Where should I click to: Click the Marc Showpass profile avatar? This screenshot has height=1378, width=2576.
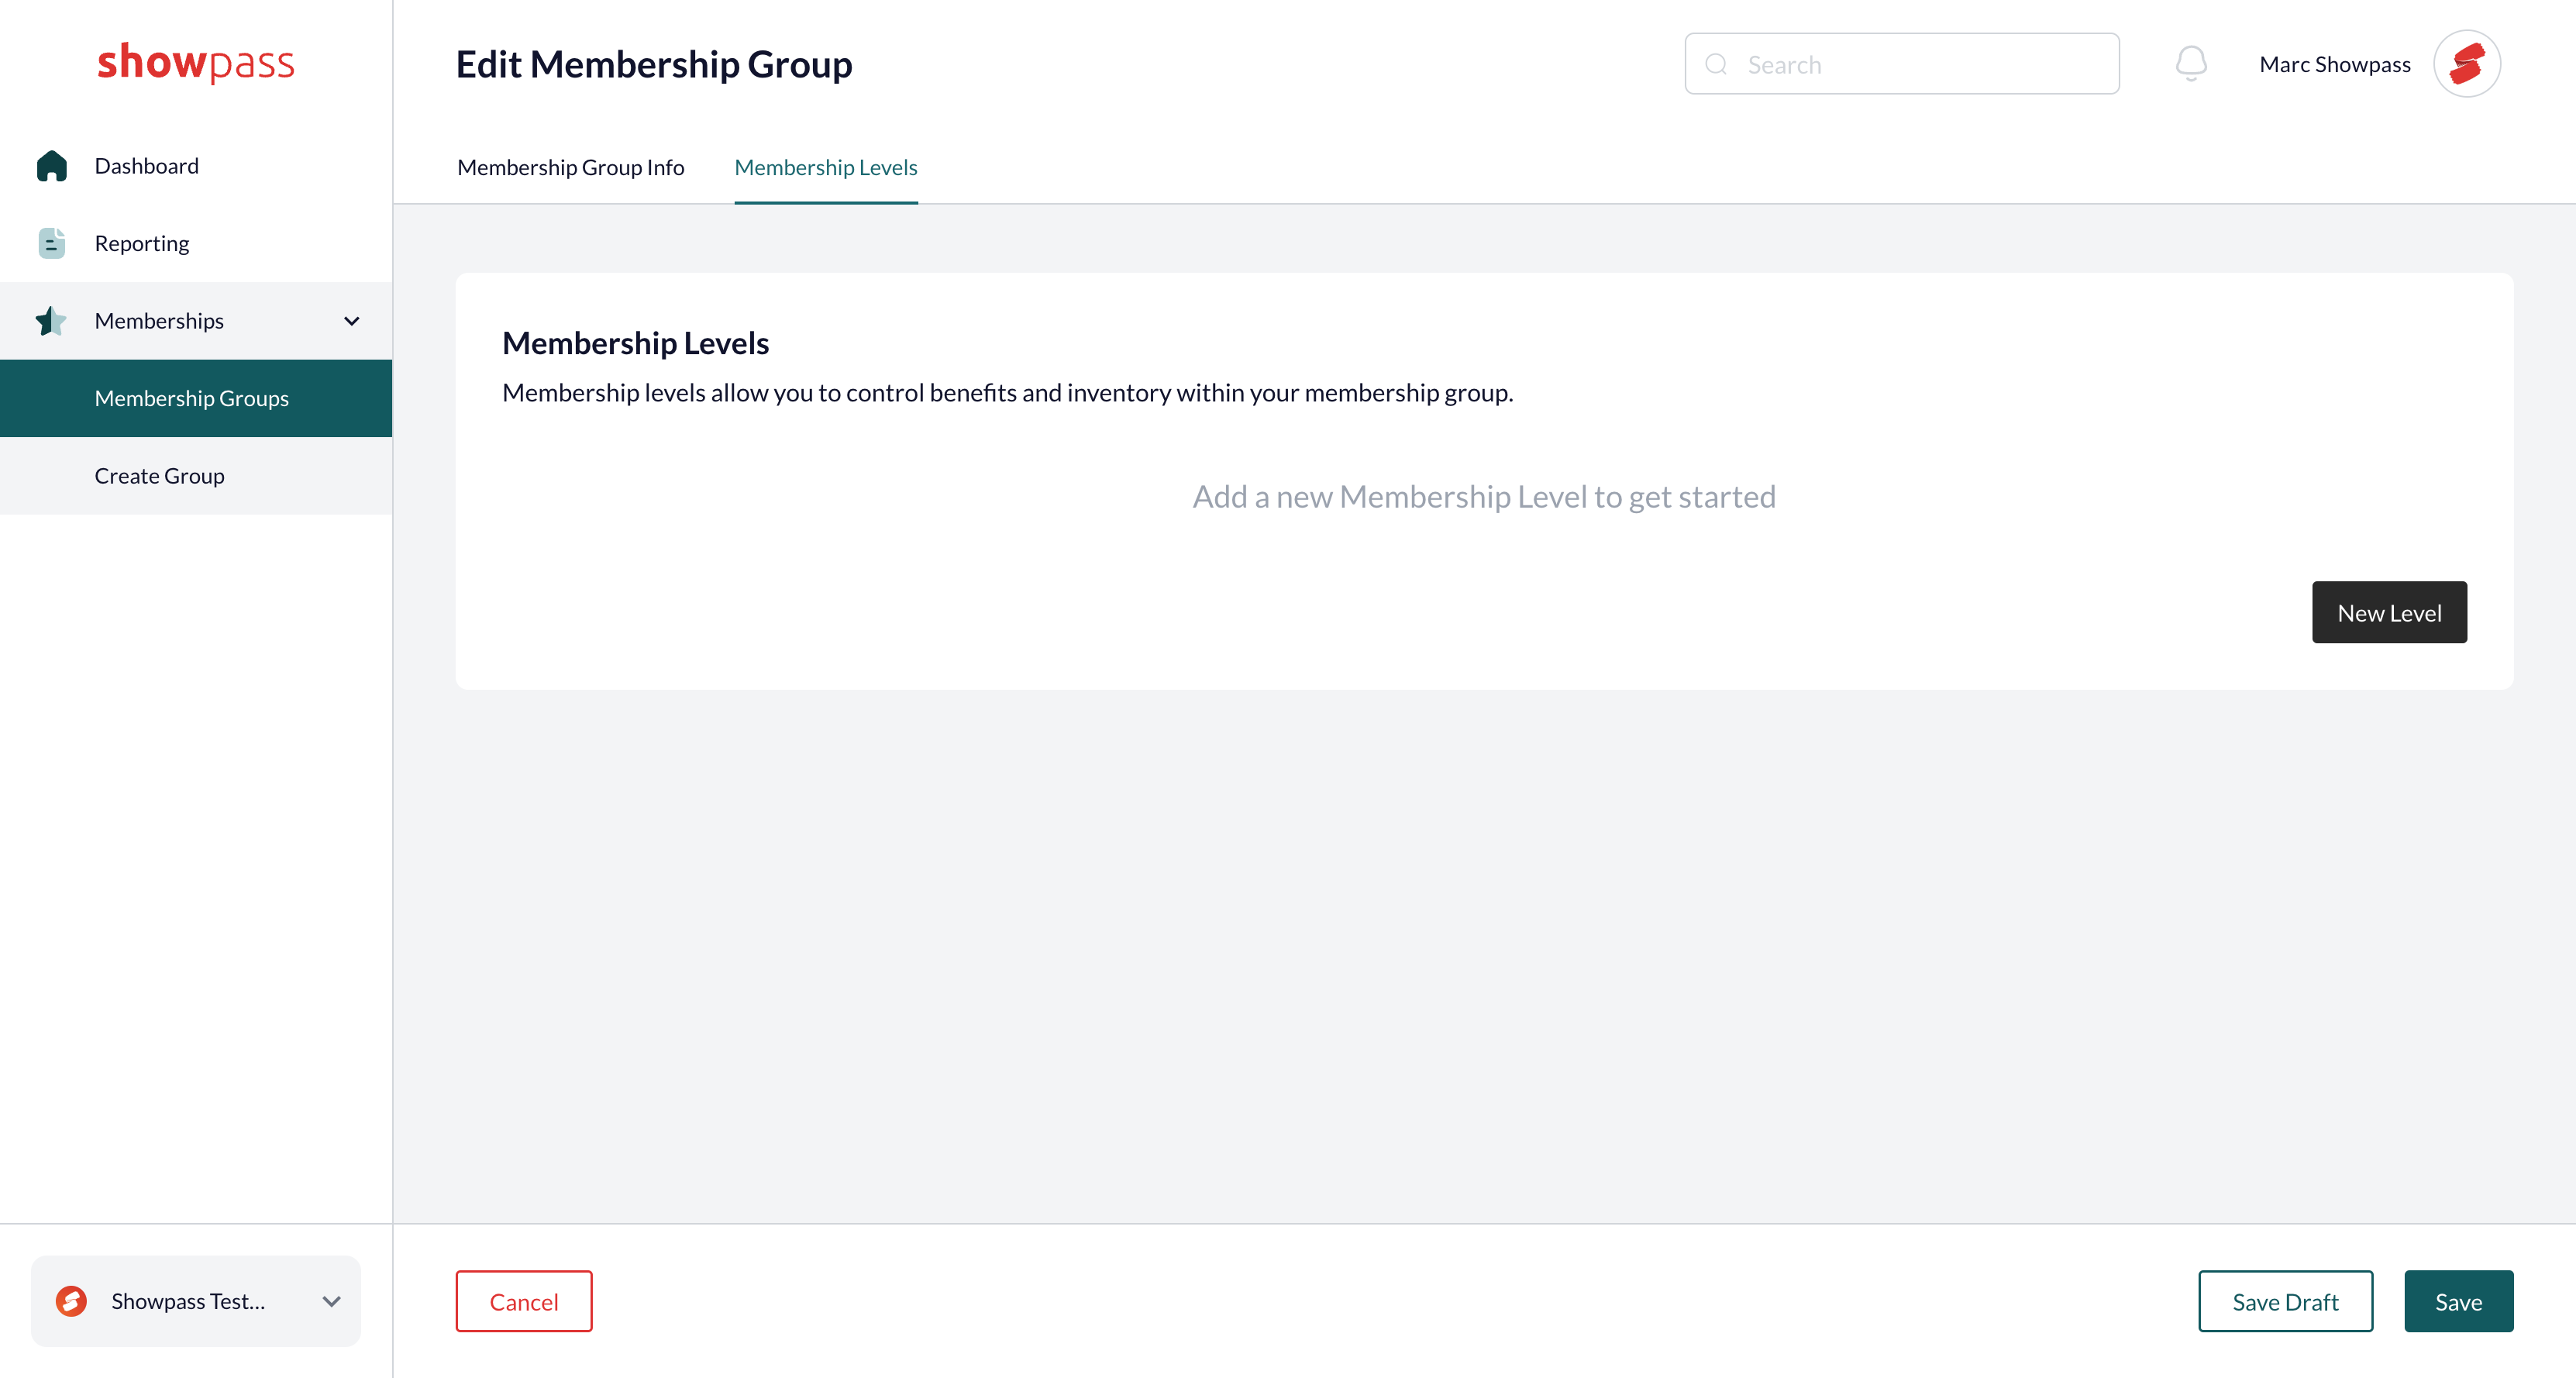2466,64
